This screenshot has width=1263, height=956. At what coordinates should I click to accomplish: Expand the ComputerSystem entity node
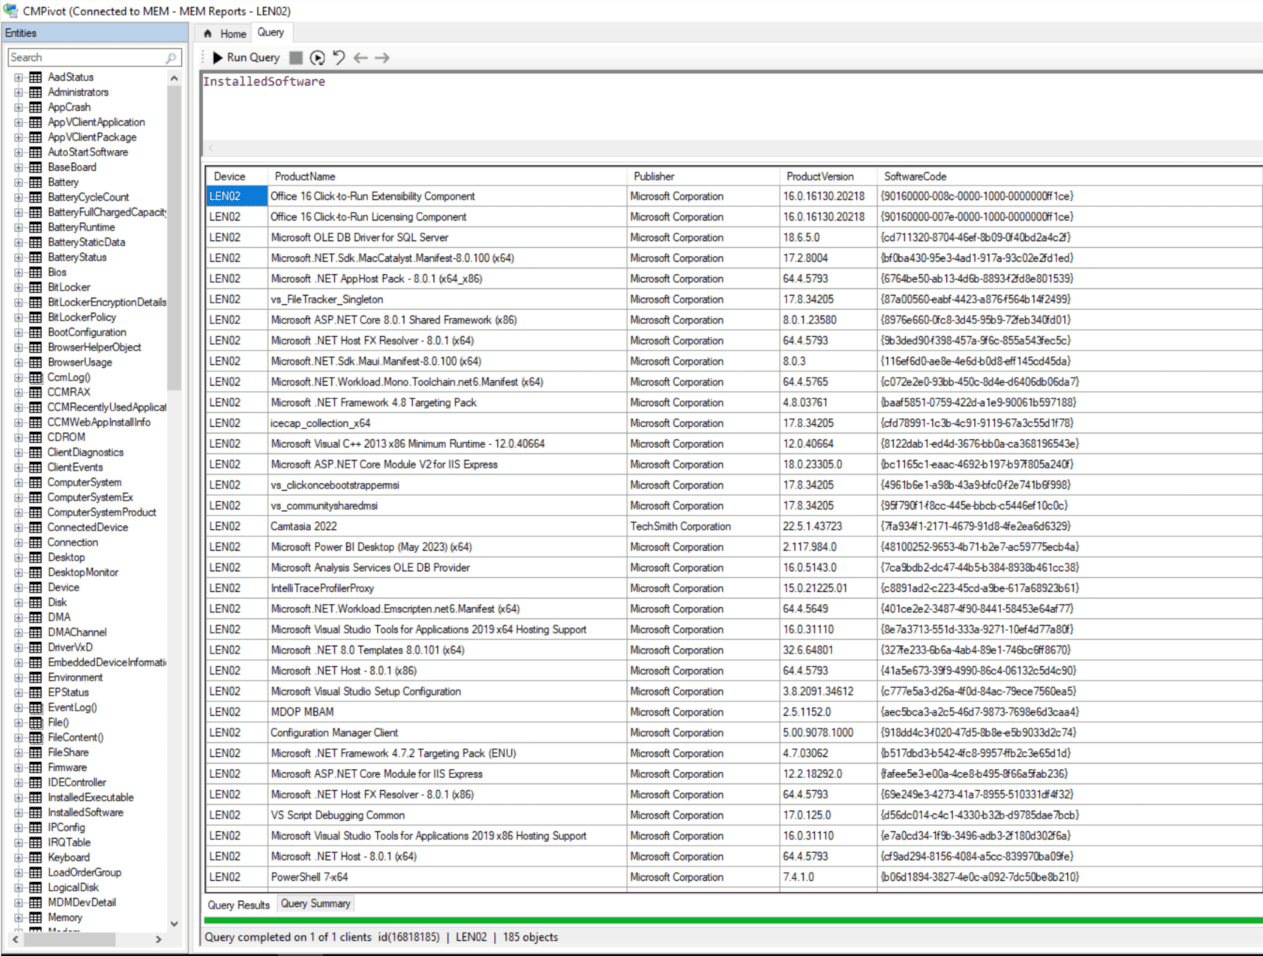(x=18, y=482)
